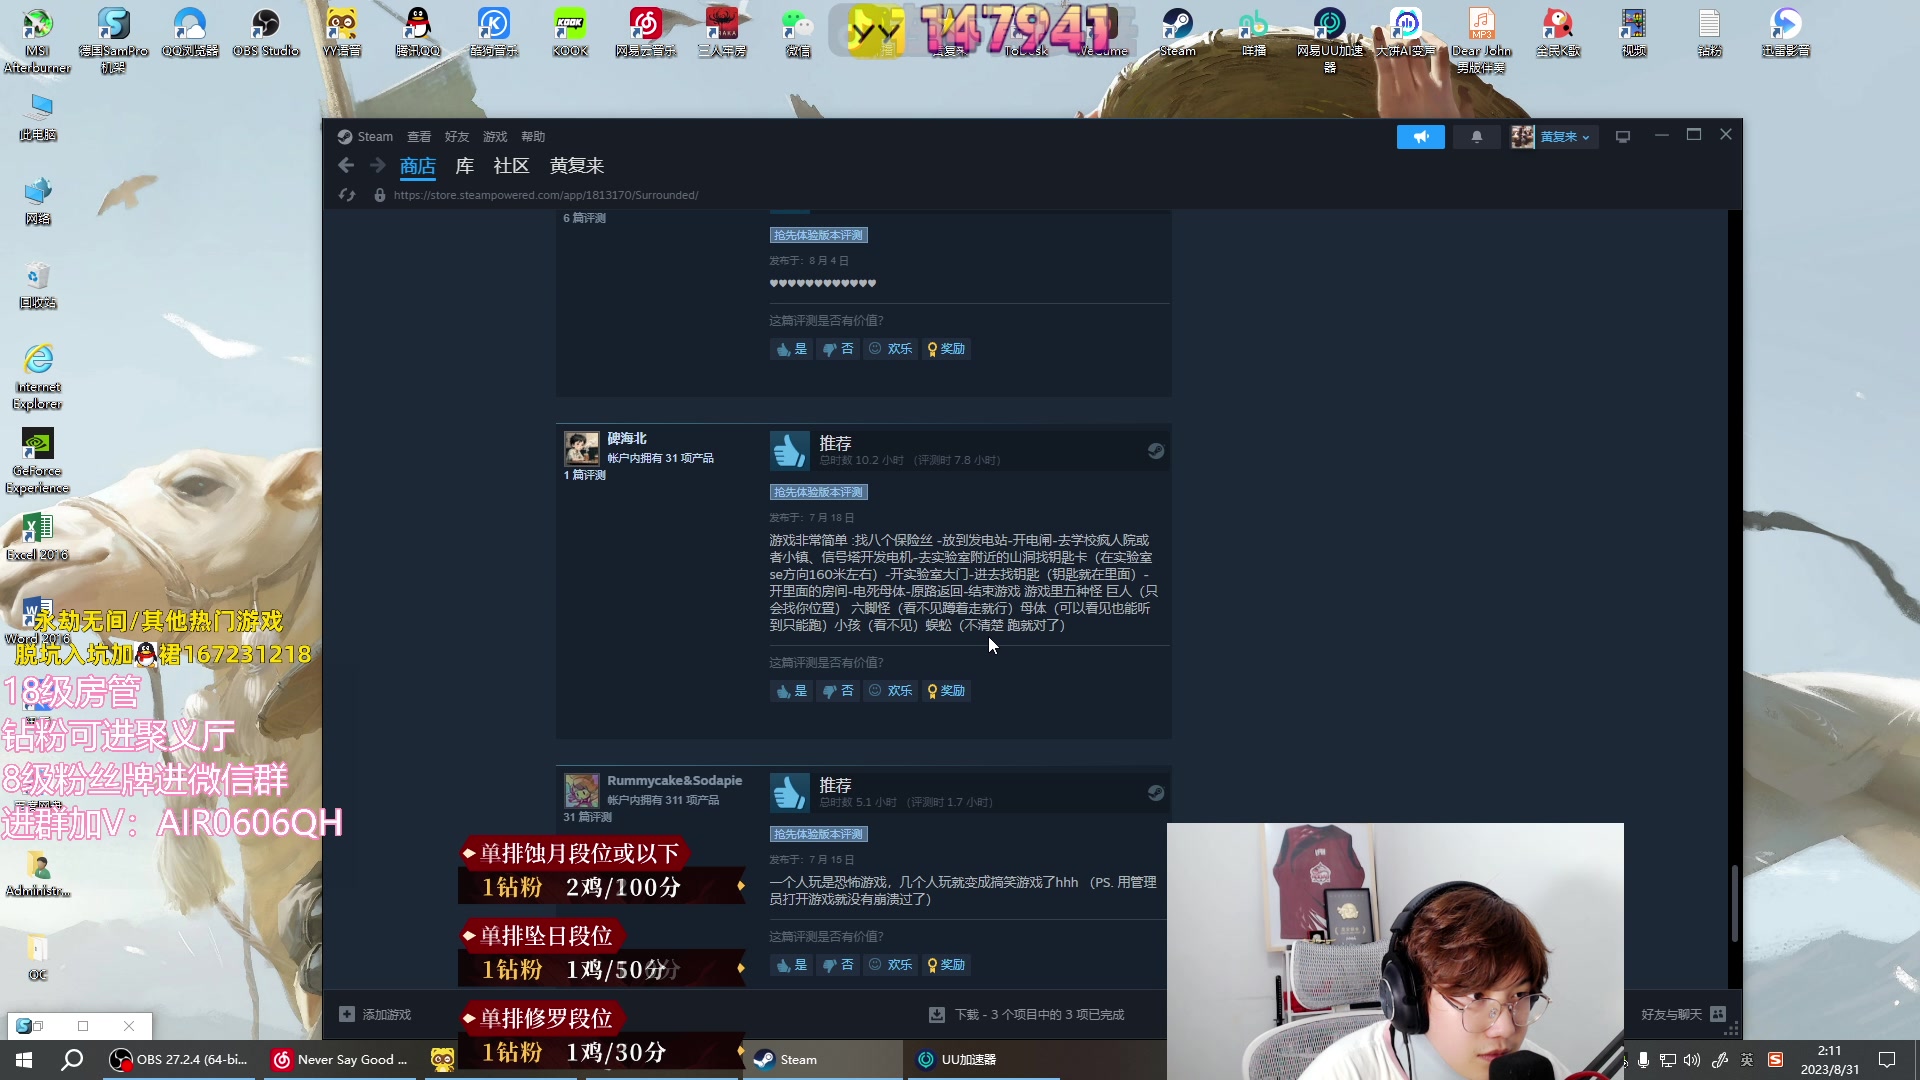Screen dimensions: 1920x1080
Task: Click the Steam source icon on Rummycake&Sodapie review
Action: [1155, 793]
